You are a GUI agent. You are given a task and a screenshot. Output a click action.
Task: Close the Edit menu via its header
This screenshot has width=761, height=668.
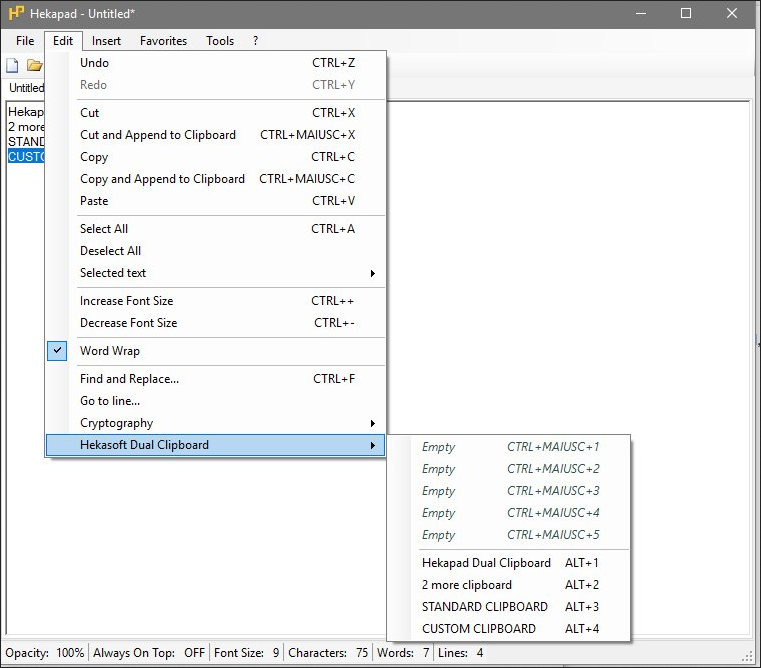(63, 41)
